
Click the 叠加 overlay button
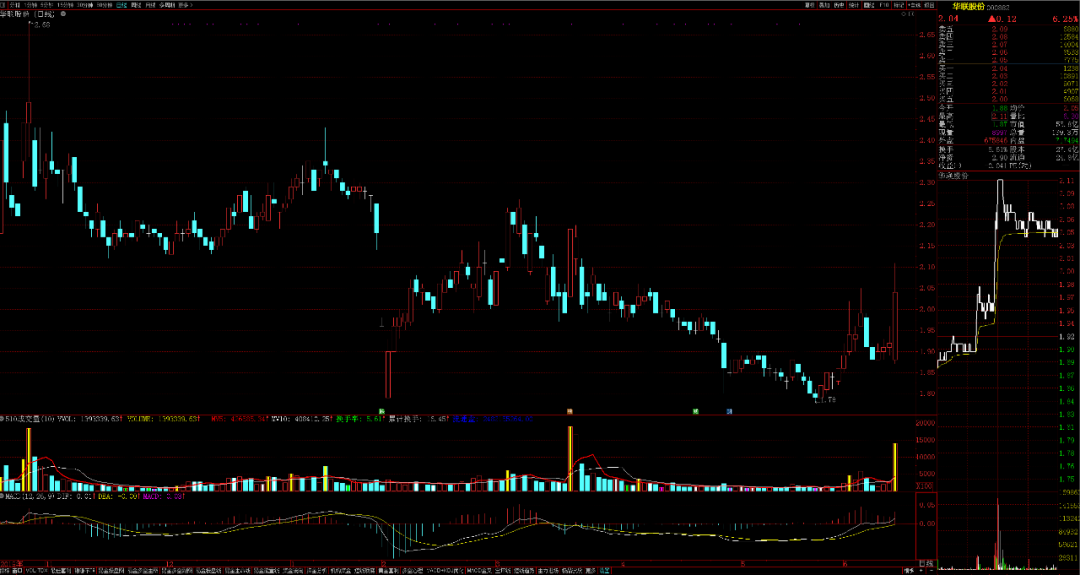pyautogui.click(x=824, y=5)
